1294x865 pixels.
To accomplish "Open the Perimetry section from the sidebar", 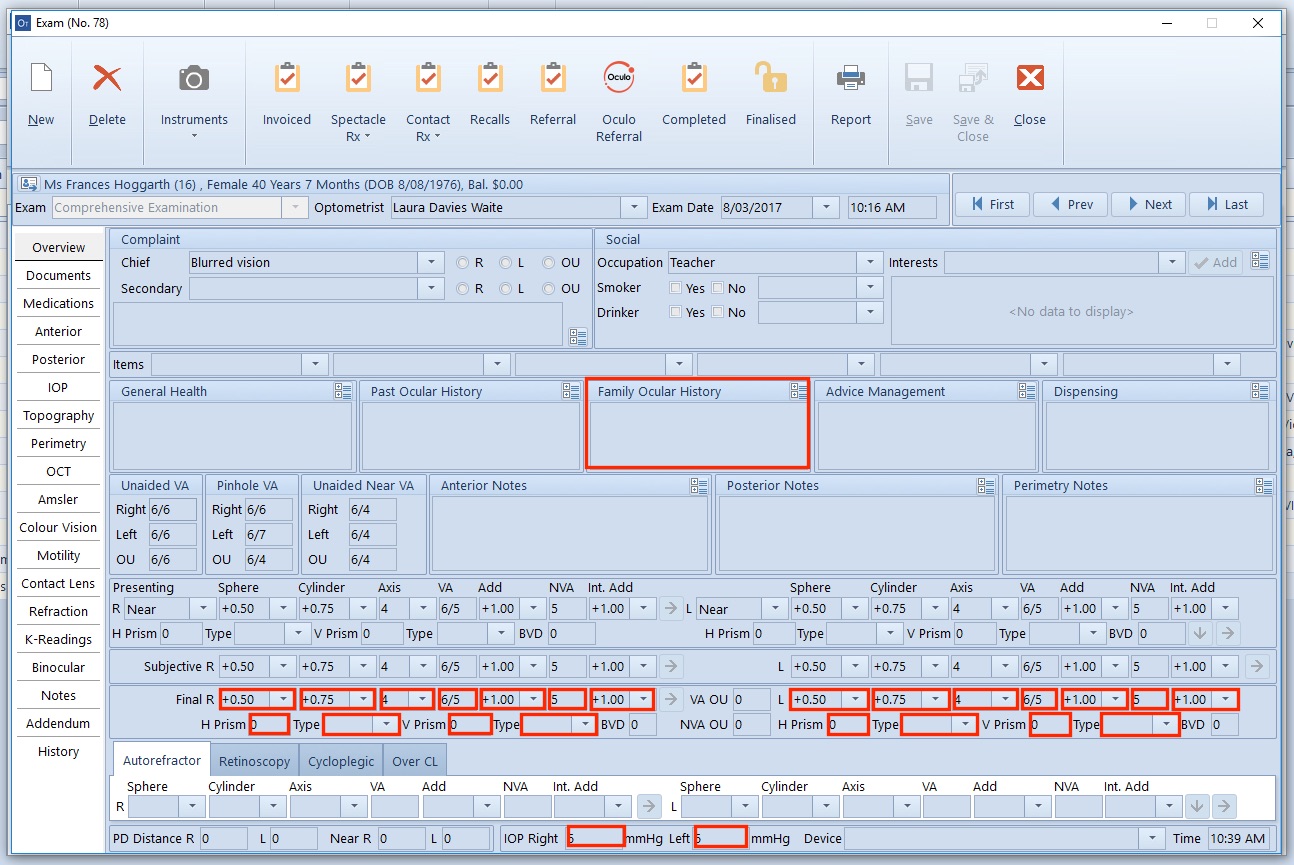I will pyautogui.click(x=58, y=443).
